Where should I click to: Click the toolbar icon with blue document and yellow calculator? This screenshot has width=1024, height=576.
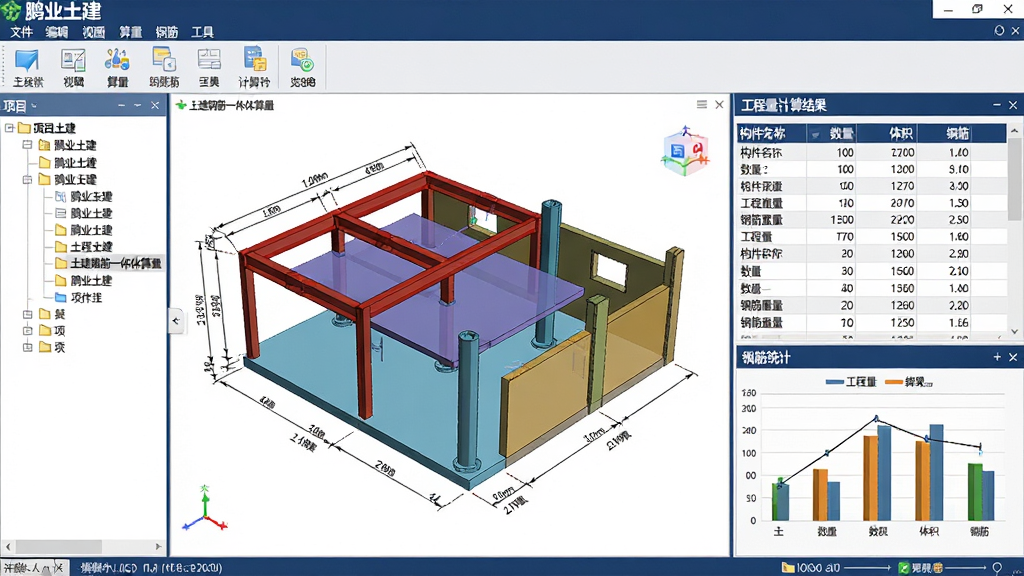click(254, 59)
